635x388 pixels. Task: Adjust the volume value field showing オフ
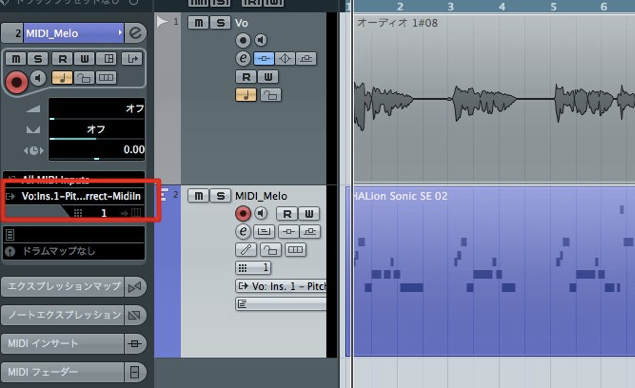point(96,109)
